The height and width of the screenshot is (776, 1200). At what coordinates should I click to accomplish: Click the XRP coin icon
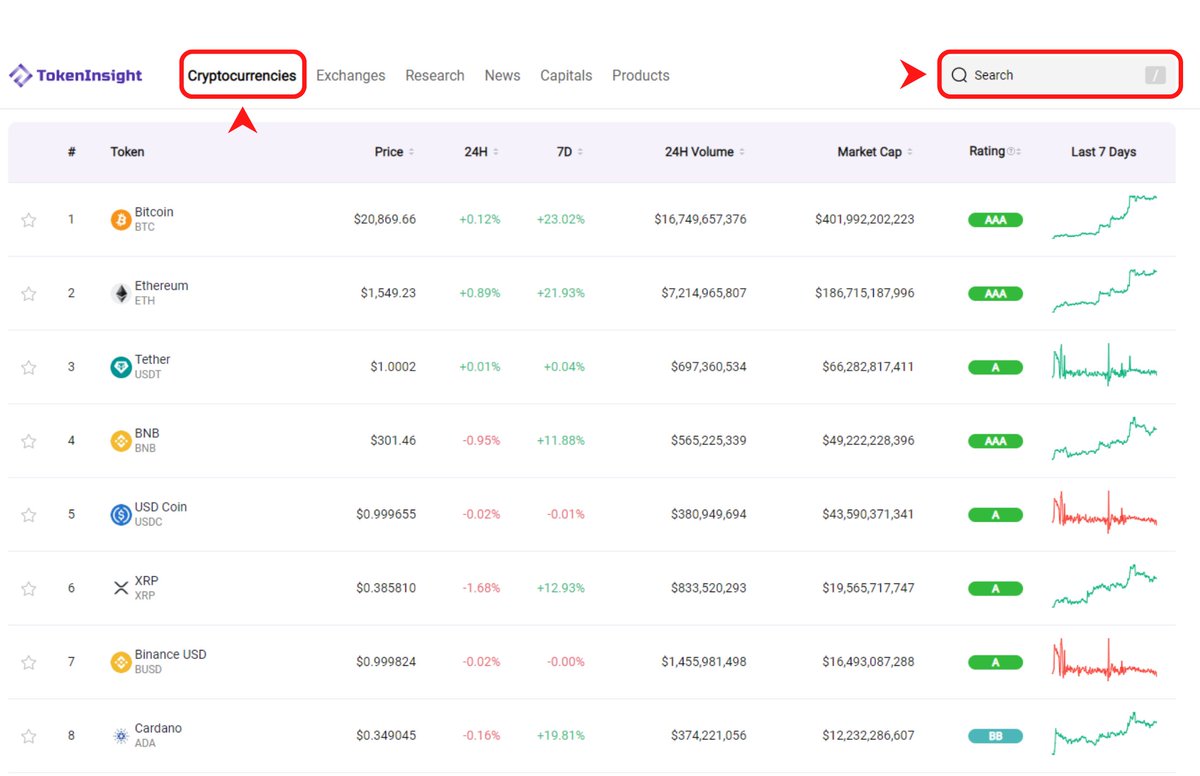point(121,588)
